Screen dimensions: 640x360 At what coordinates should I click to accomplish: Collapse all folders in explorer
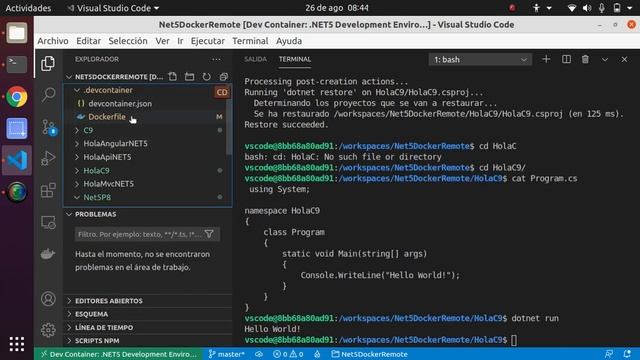click(x=223, y=77)
